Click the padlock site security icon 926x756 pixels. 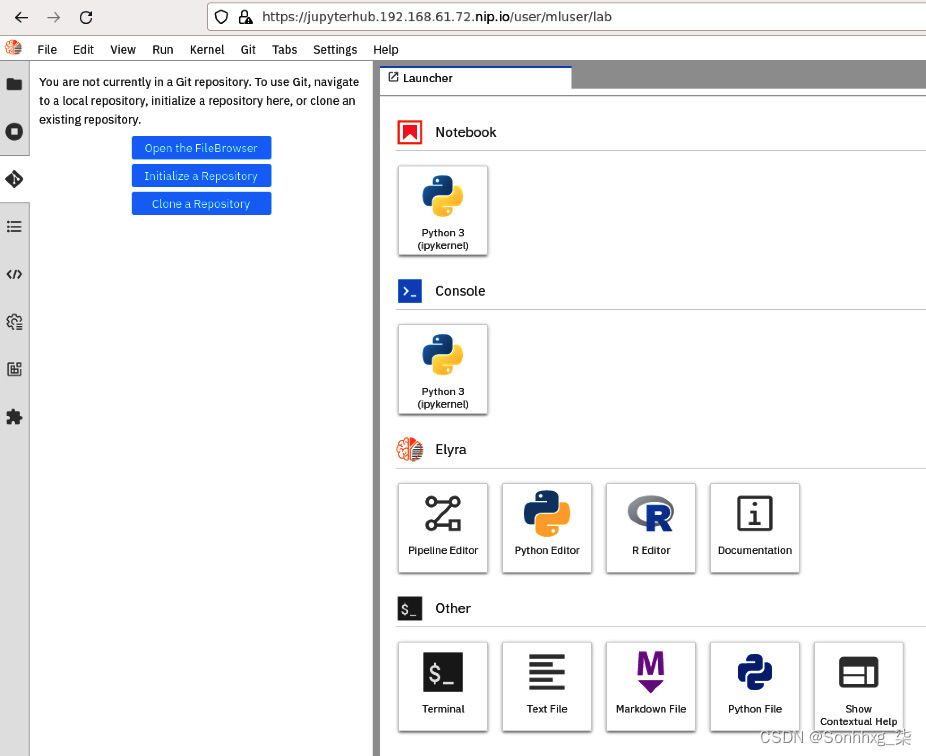(245, 17)
